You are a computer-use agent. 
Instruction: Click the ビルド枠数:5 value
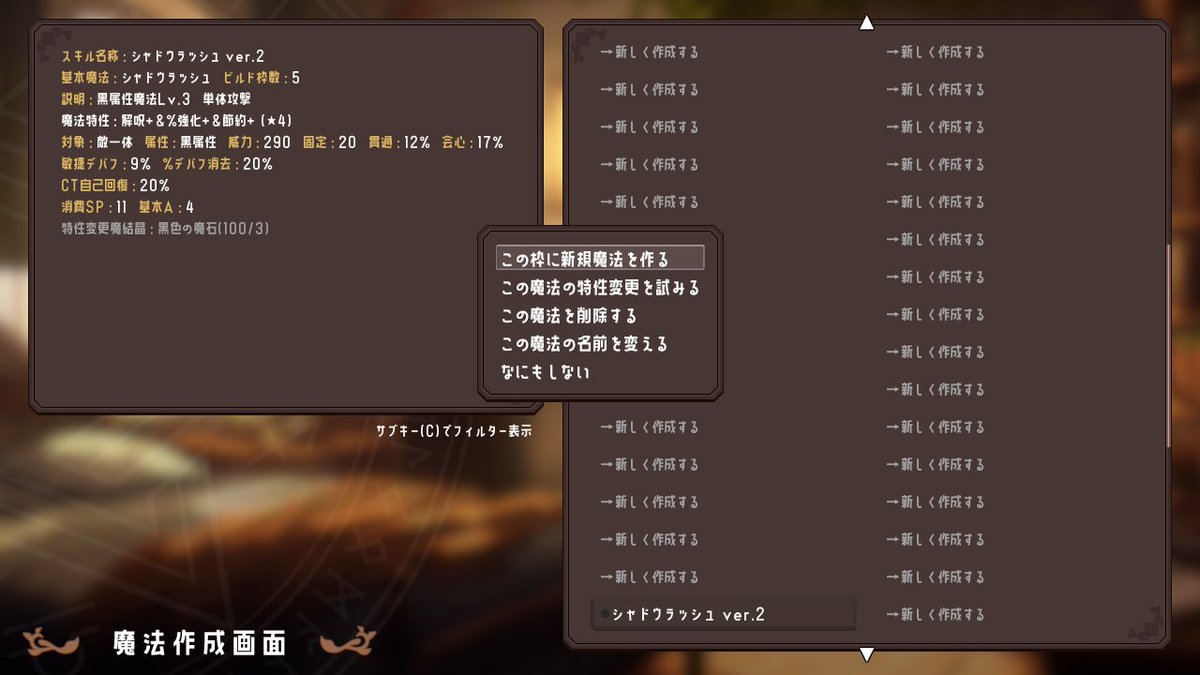click(262, 77)
